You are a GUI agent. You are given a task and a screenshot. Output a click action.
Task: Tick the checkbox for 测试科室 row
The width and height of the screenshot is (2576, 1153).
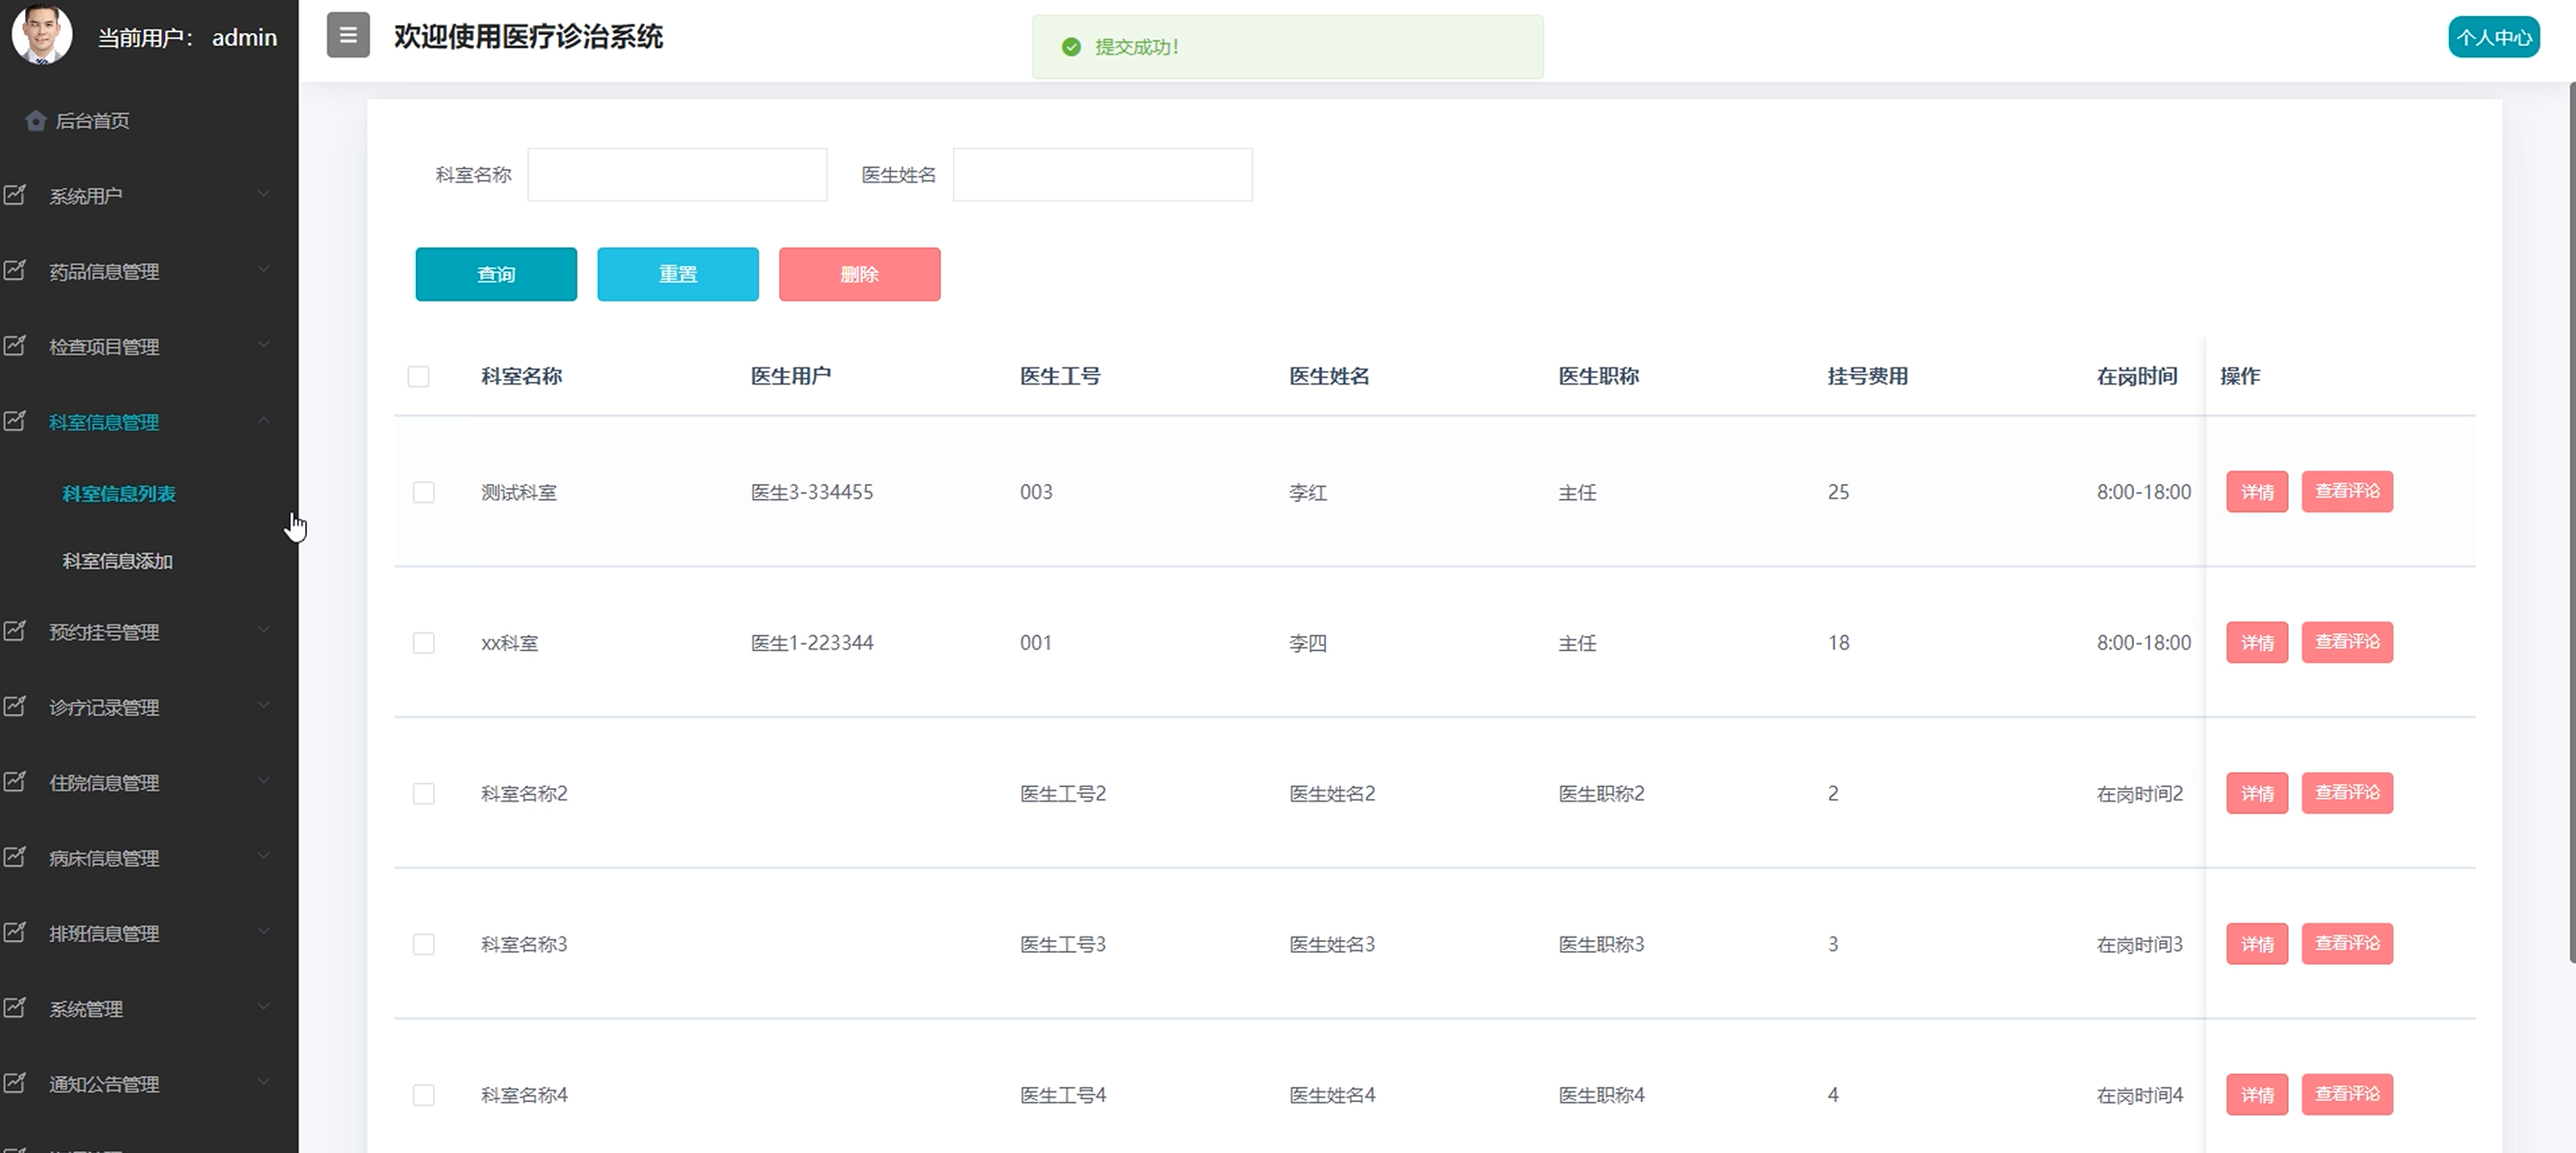click(x=423, y=492)
